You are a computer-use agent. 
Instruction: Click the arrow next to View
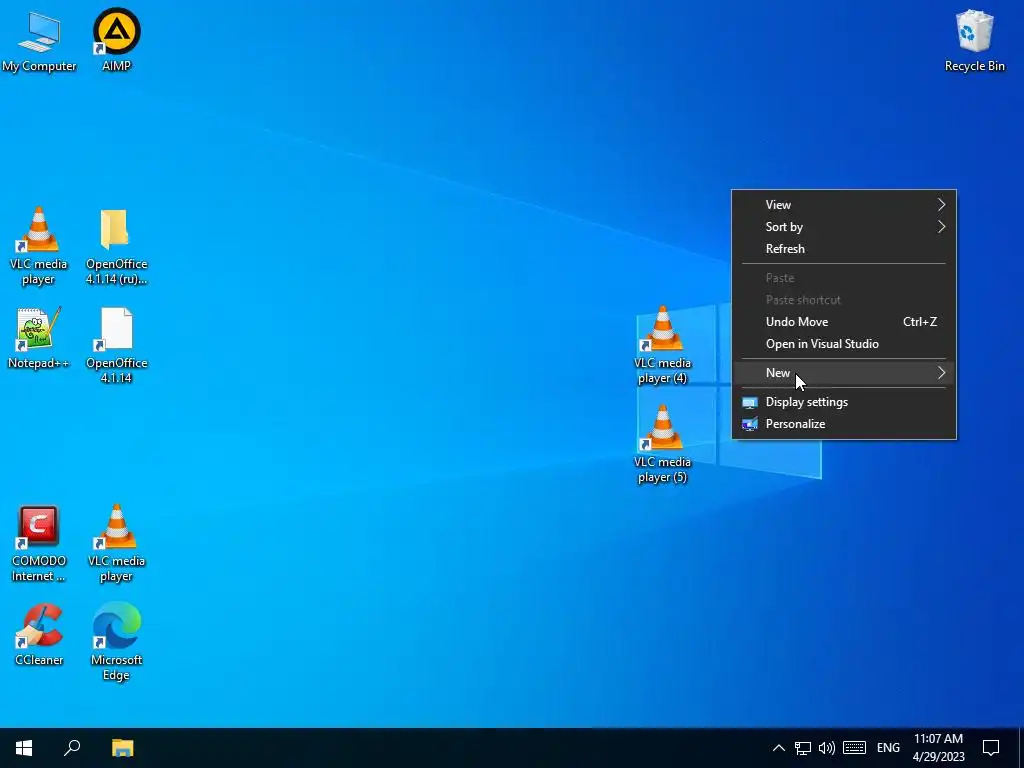(941, 204)
